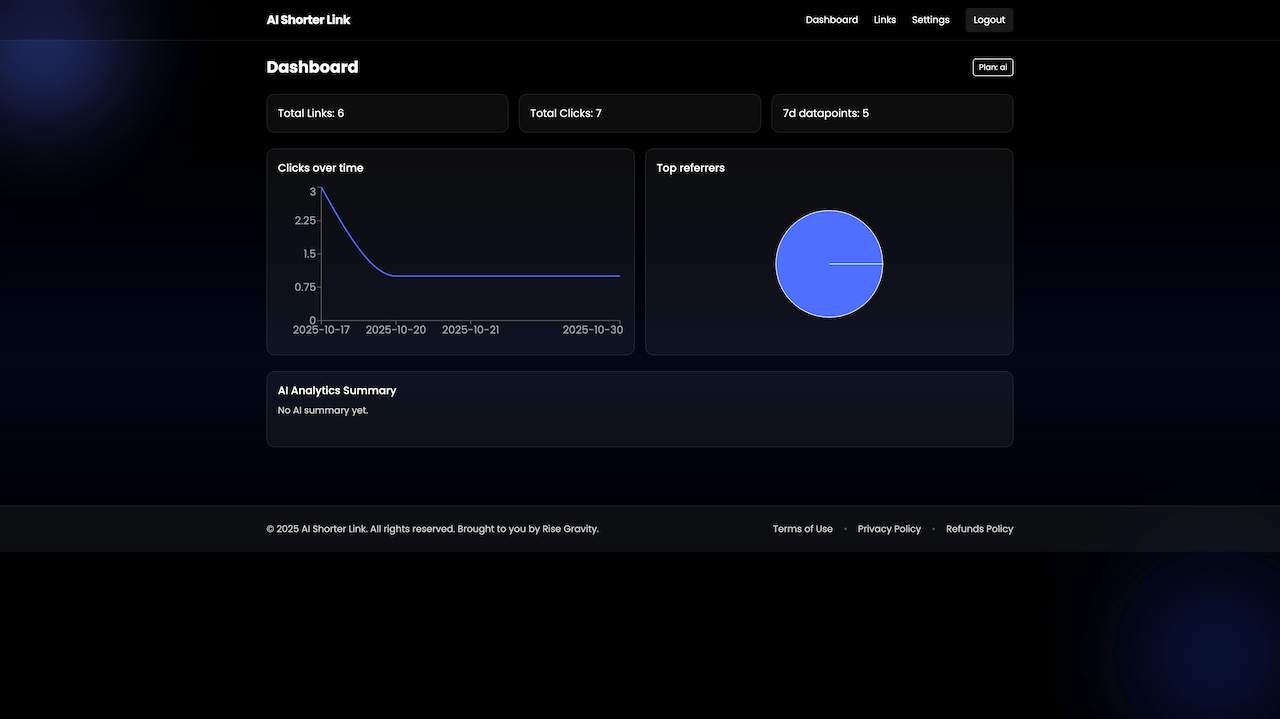Click the footer copyright text
Viewport: 1280px width, 719px height.
click(433, 529)
